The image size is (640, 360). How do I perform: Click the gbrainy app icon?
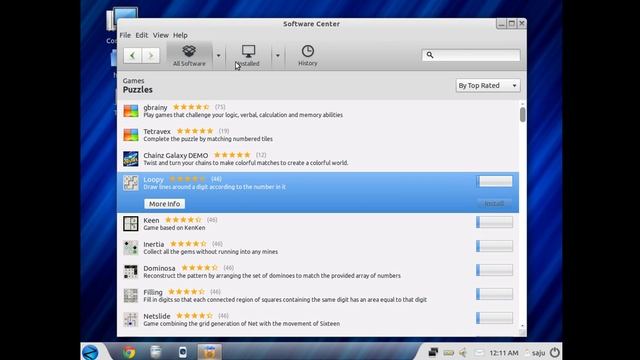131,111
